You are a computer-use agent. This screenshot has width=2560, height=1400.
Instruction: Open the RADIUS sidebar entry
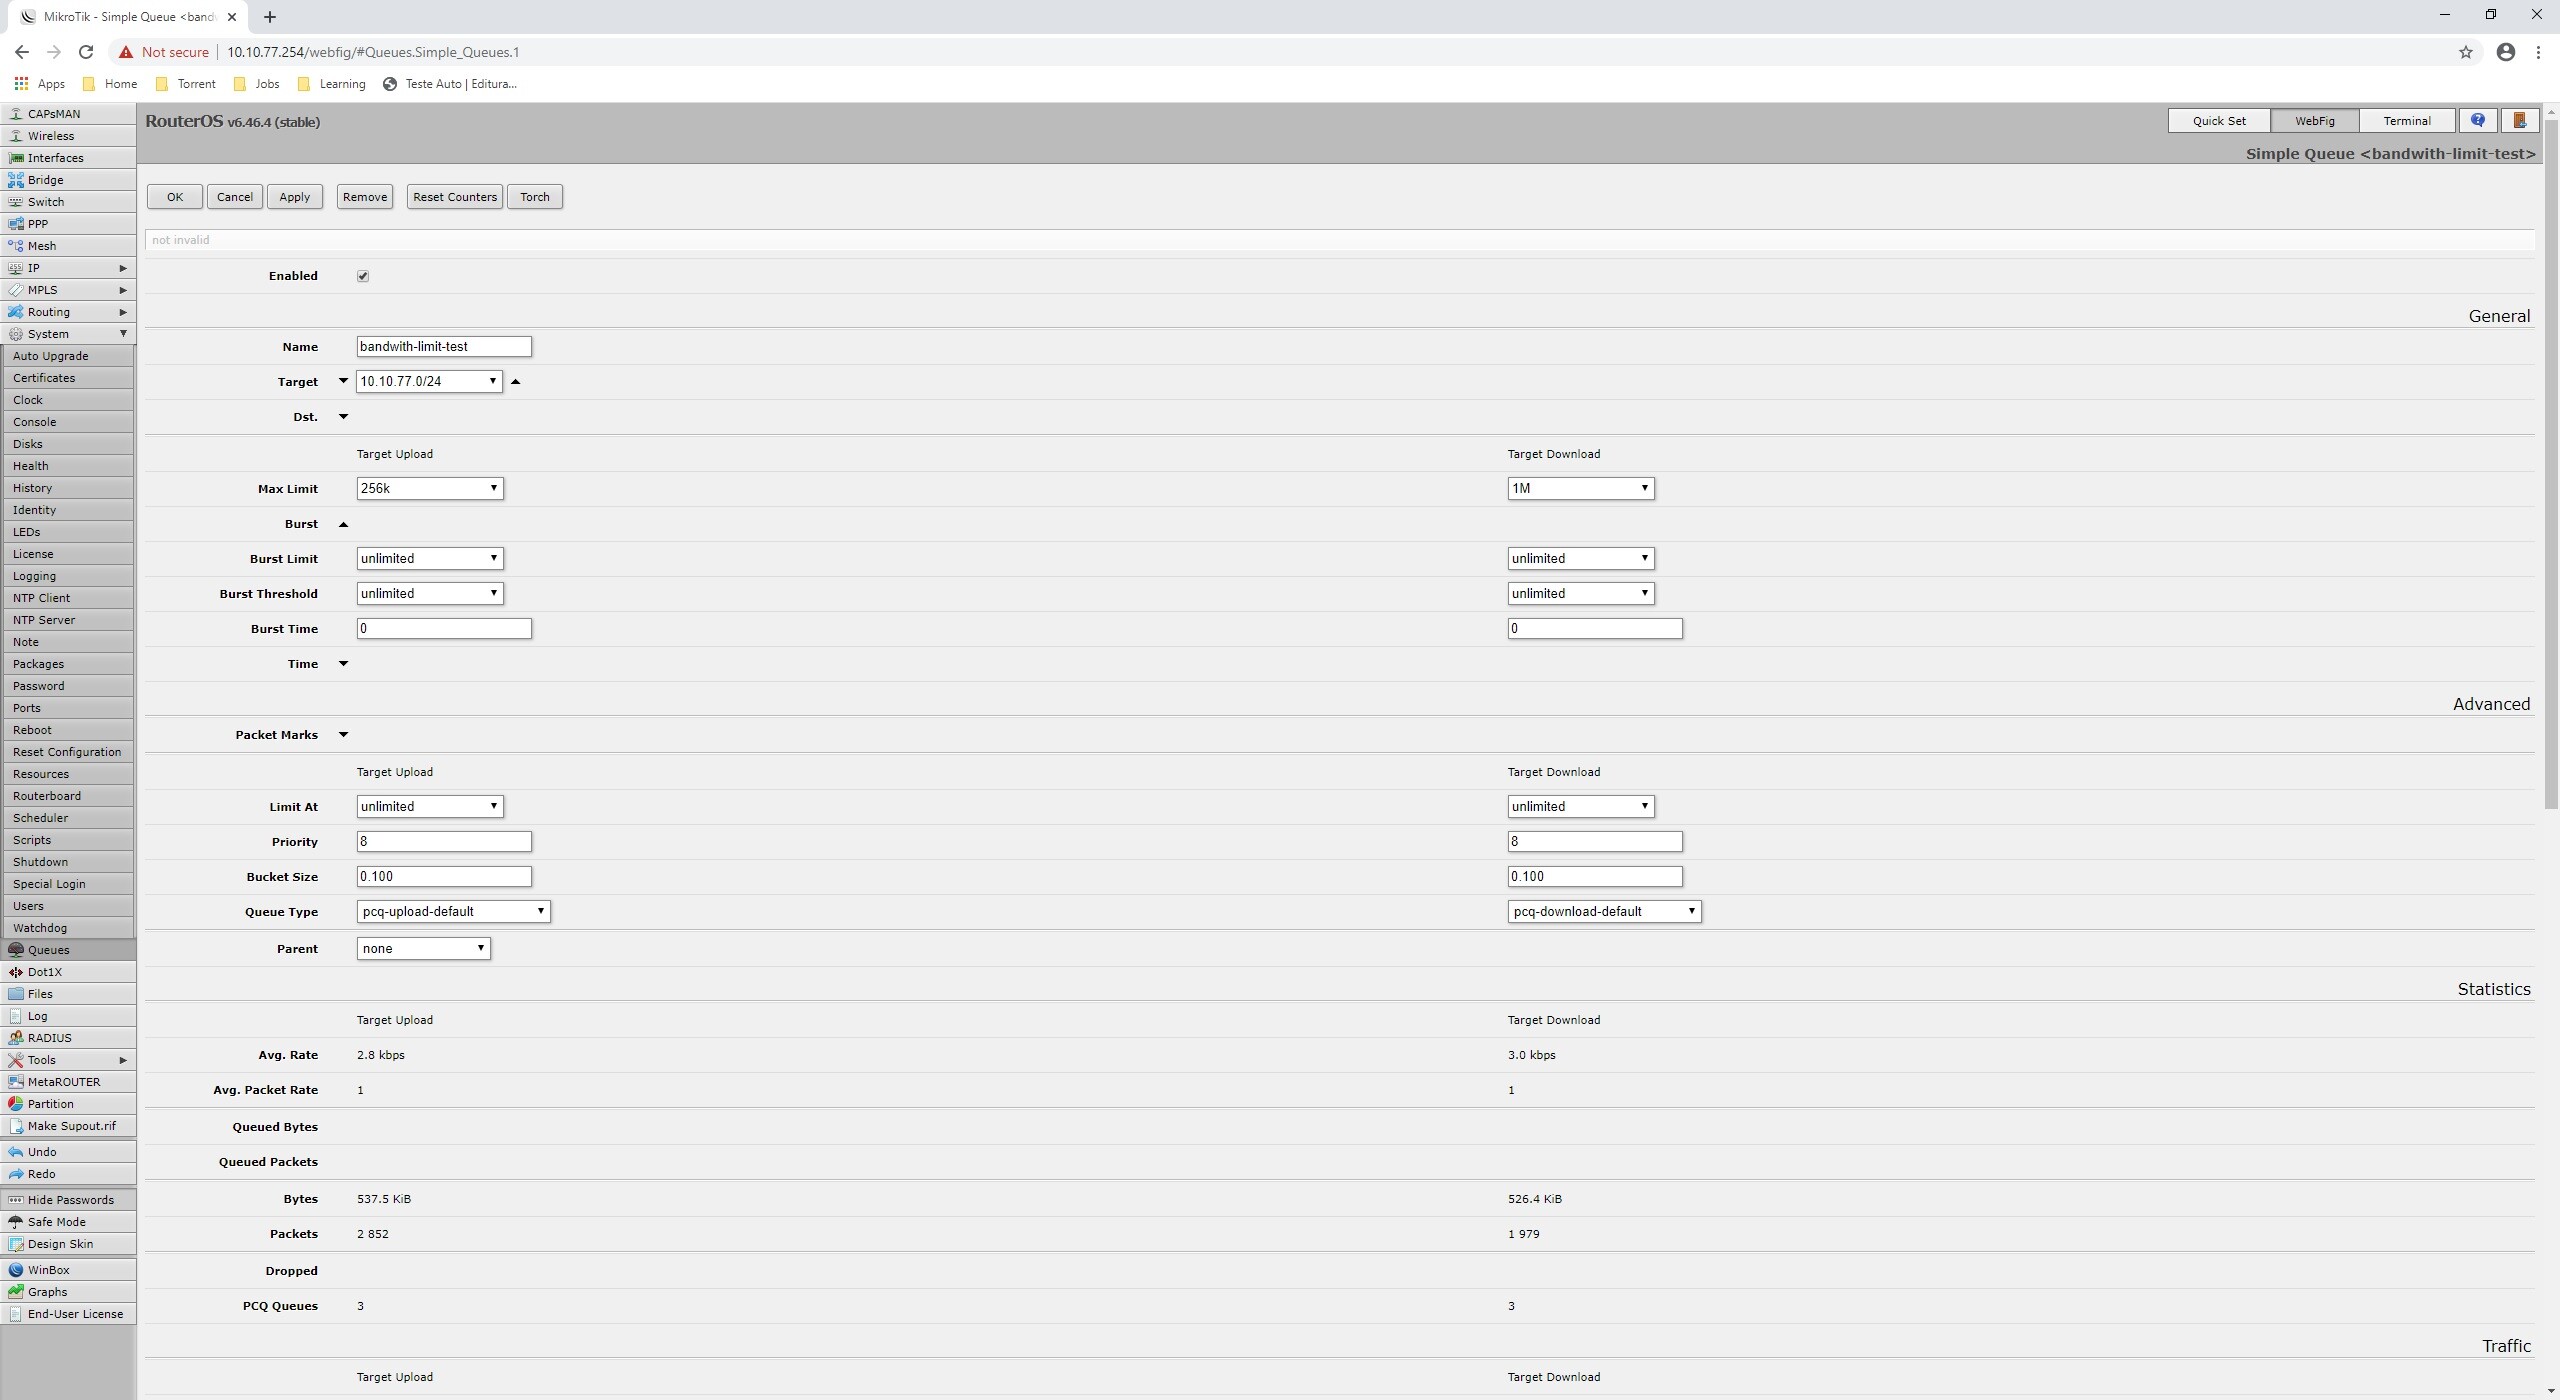tap(49, 1038)
